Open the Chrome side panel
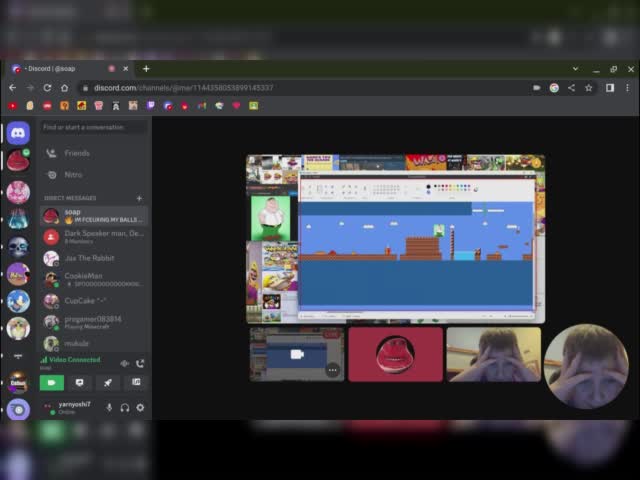 [610, 88]
